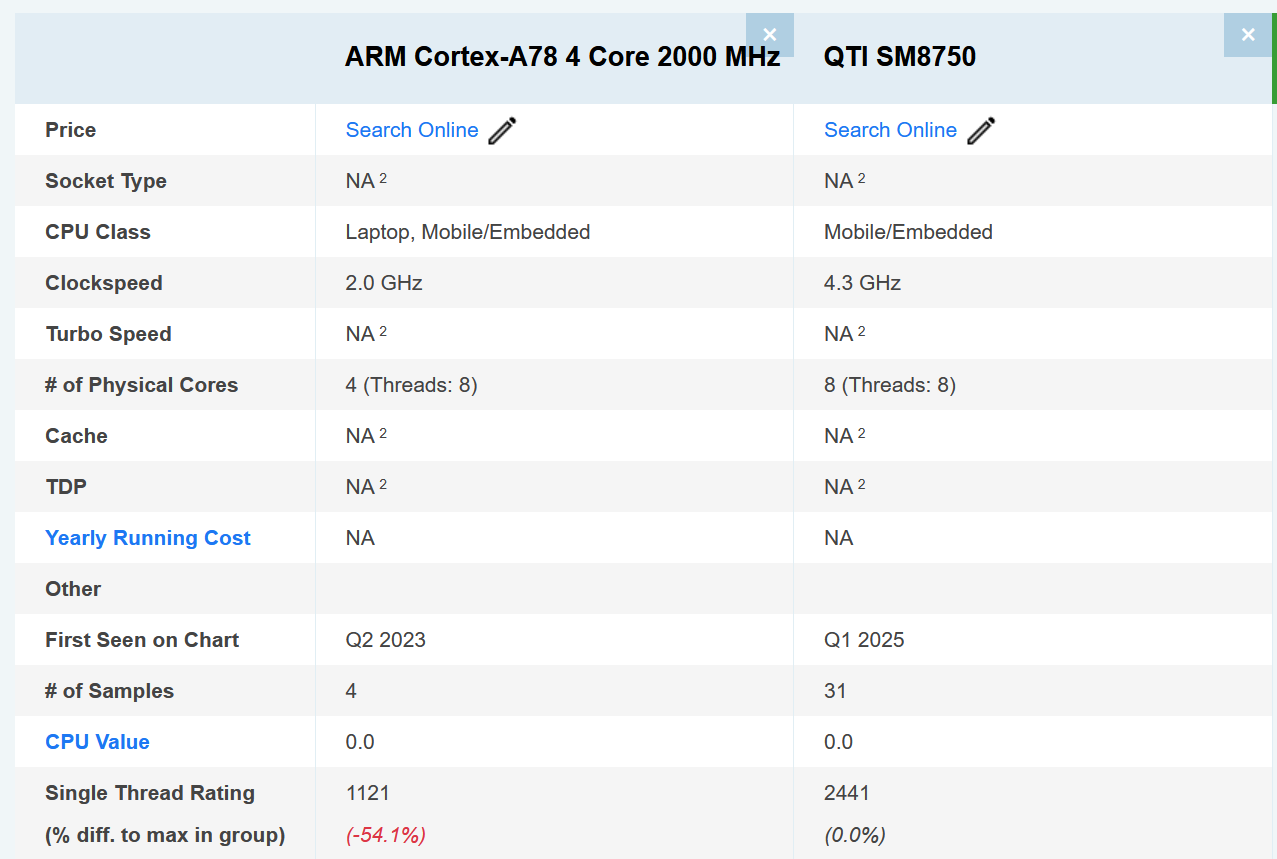Click the 2.0 GHz clockspeed value
Viewport: 1277px width, 859px height.
(384, 283)
